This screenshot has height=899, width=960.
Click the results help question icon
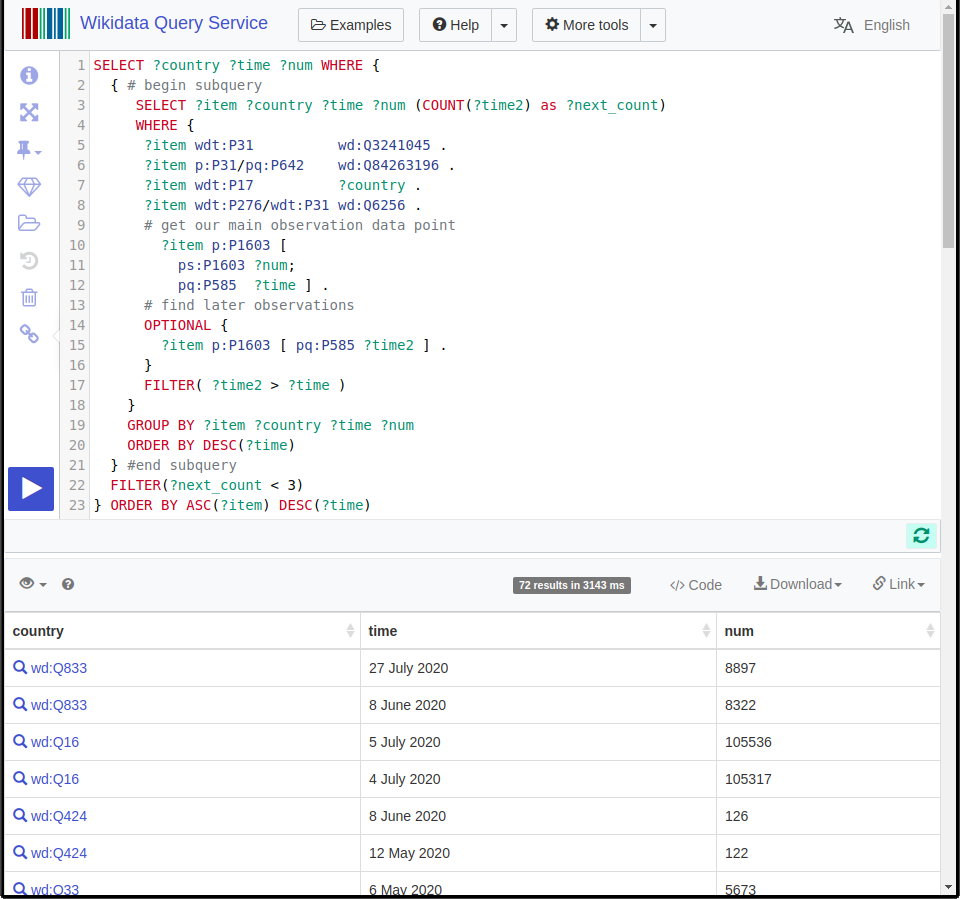point(68,584)
